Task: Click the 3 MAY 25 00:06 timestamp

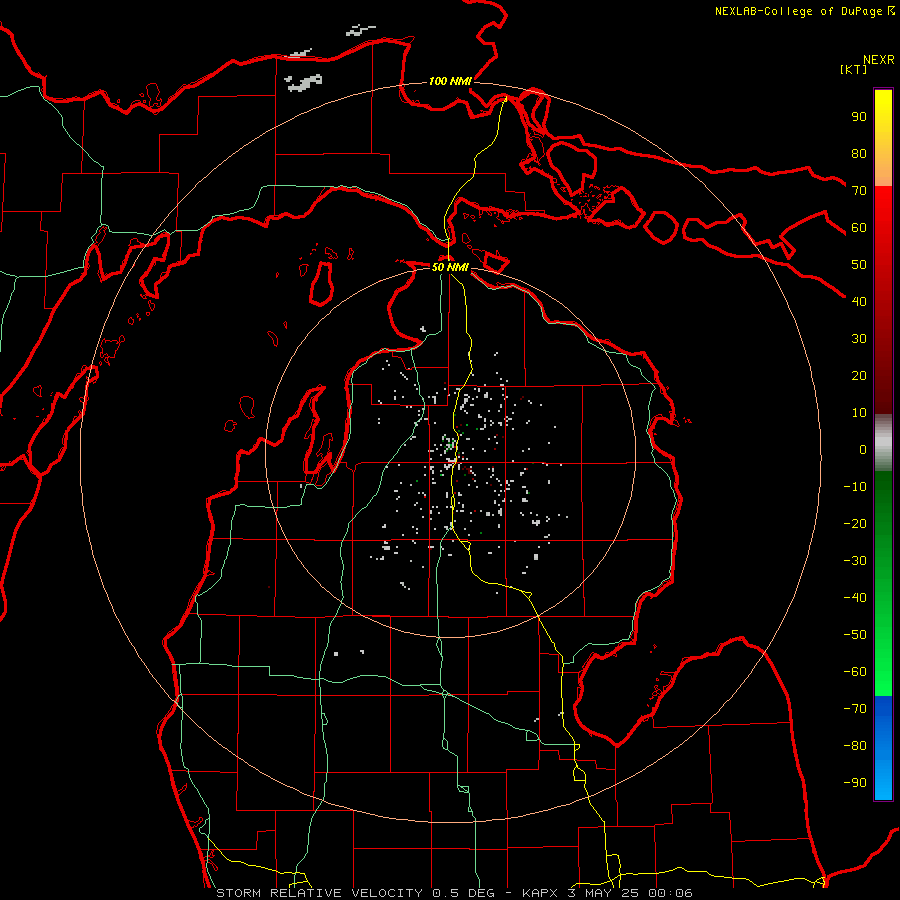Action: pyautogui.click(x=630, y=893)
